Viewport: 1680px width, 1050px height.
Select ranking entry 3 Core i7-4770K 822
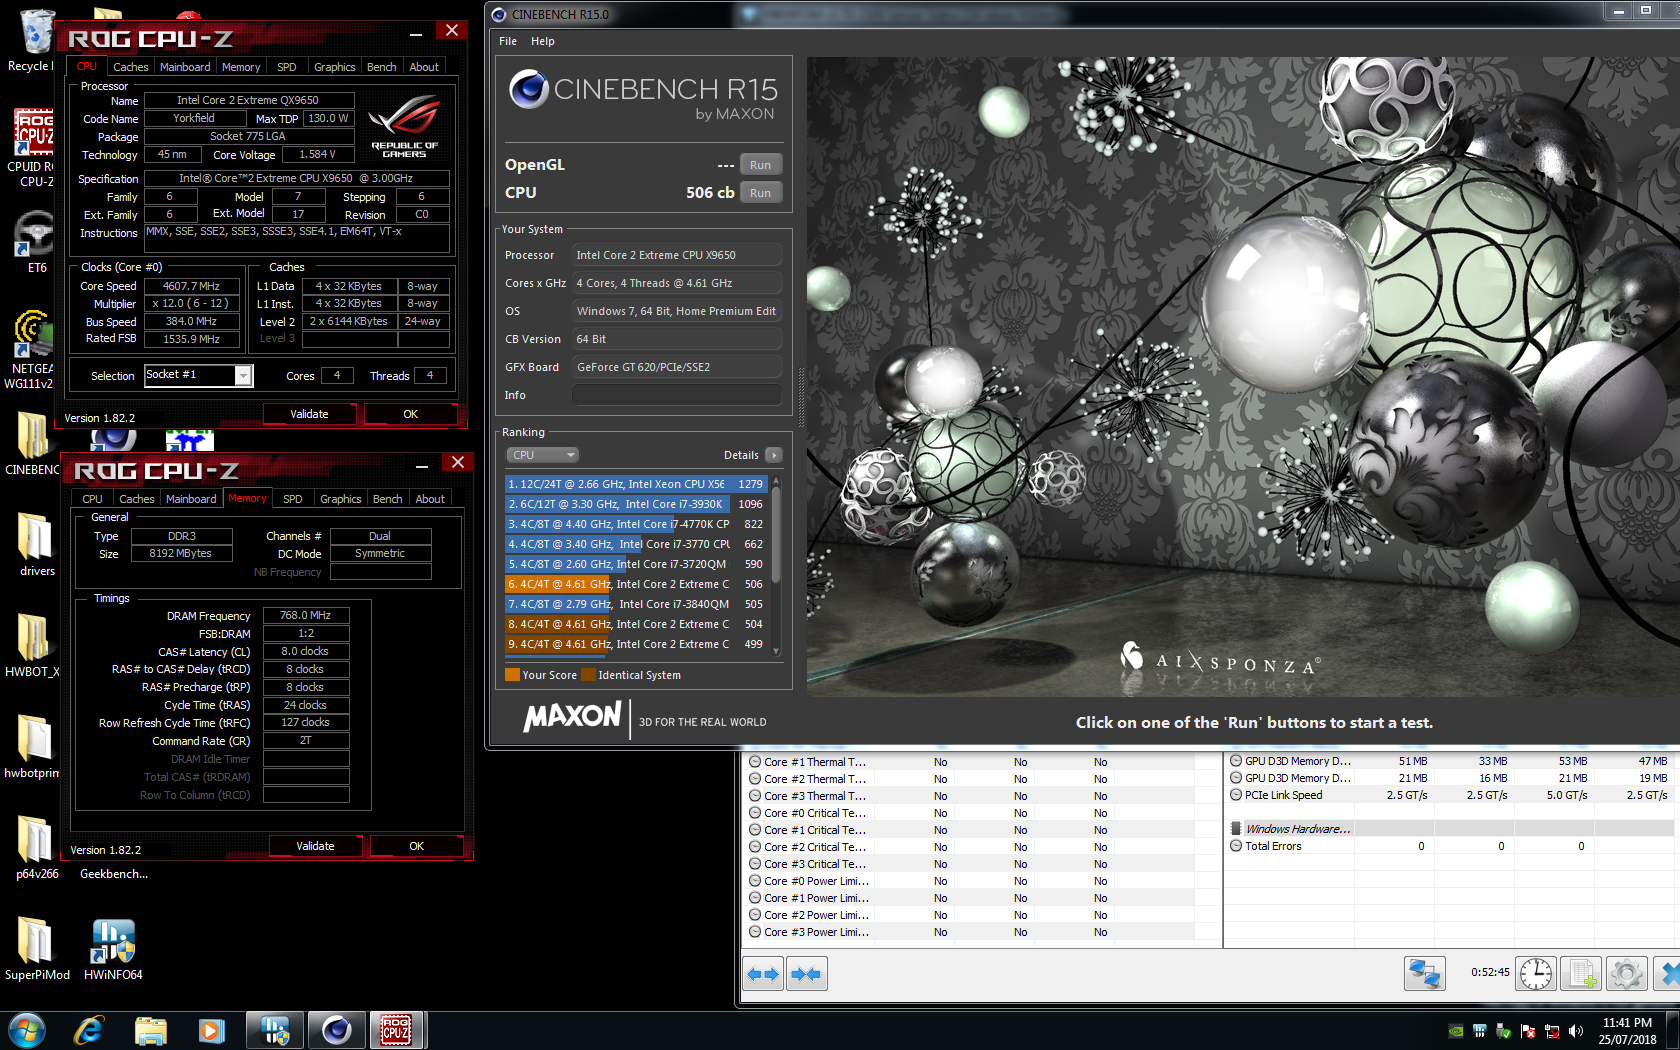pyautogui.click(x=636, y=524)
